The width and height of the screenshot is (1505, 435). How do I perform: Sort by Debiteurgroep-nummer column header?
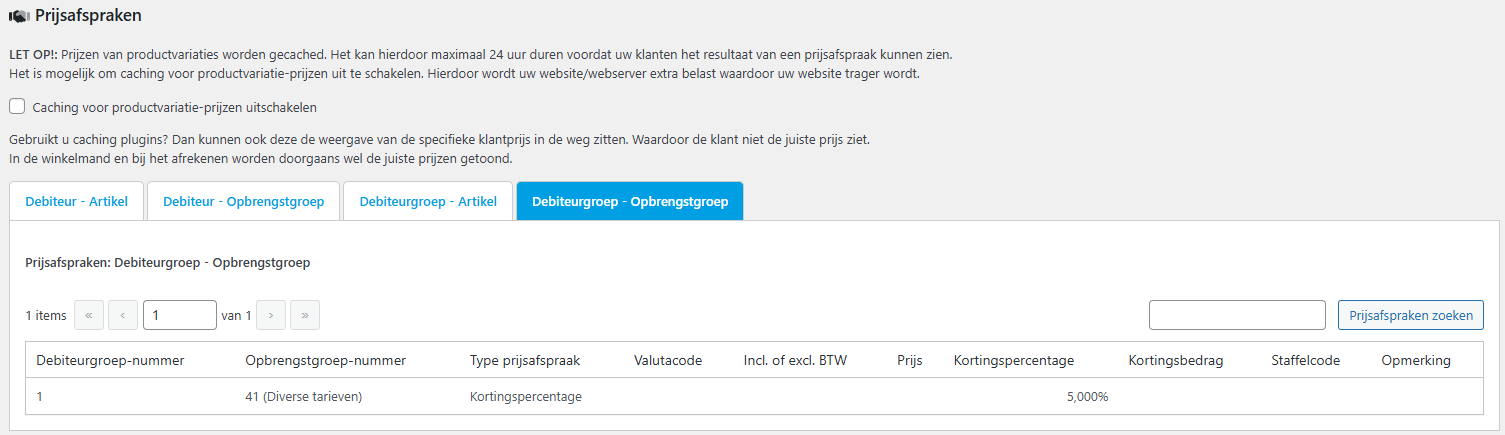(110, 360)
